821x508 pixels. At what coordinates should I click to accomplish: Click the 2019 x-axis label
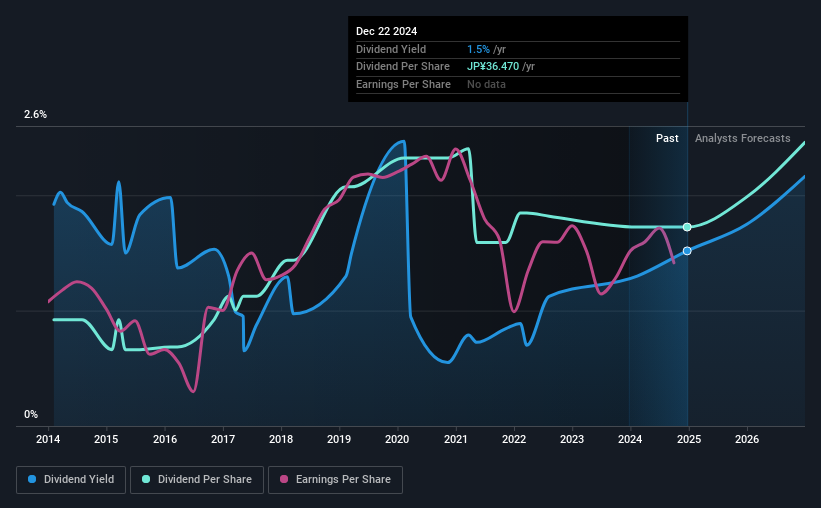tap(339, 439)
